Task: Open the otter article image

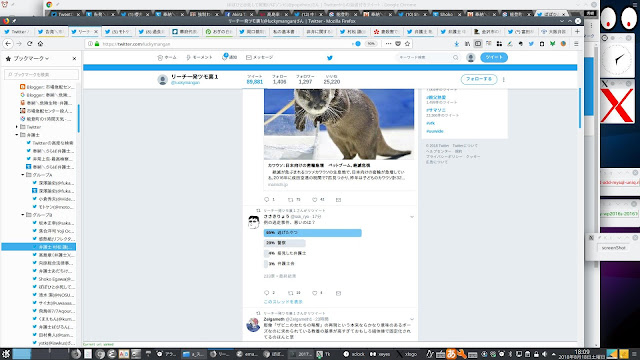Action: tap(339, 124)
